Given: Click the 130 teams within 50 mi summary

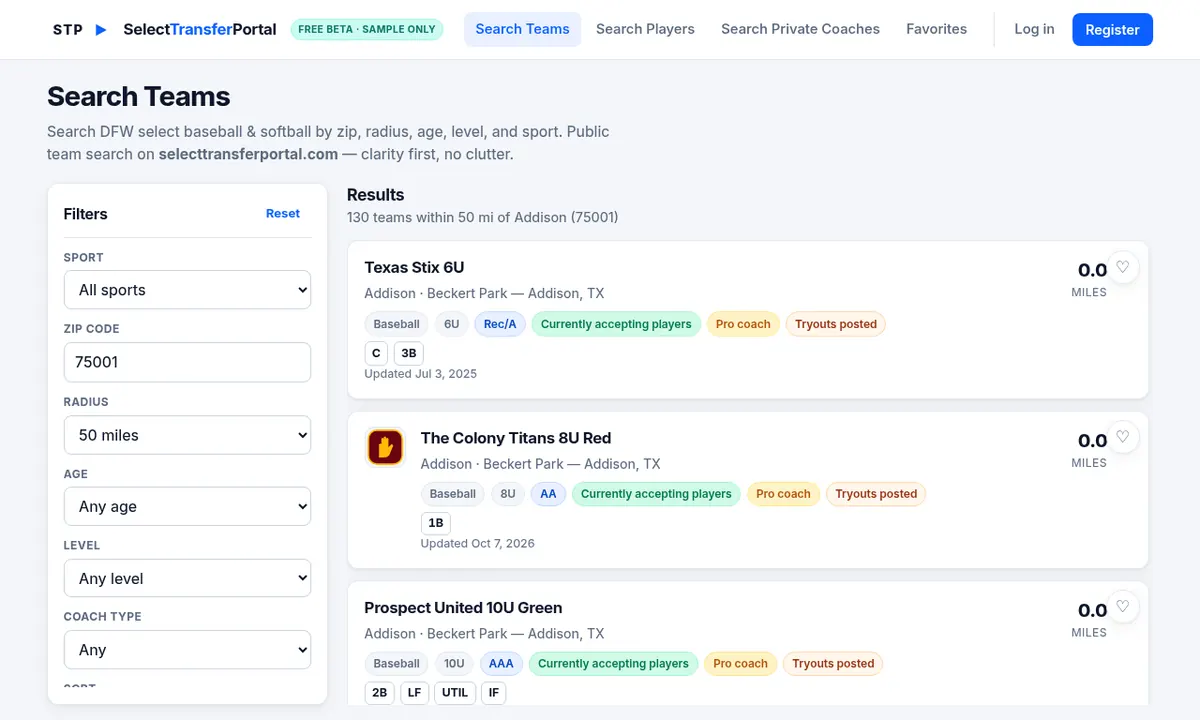Looking at the screenshot, I should coord(483,217).
